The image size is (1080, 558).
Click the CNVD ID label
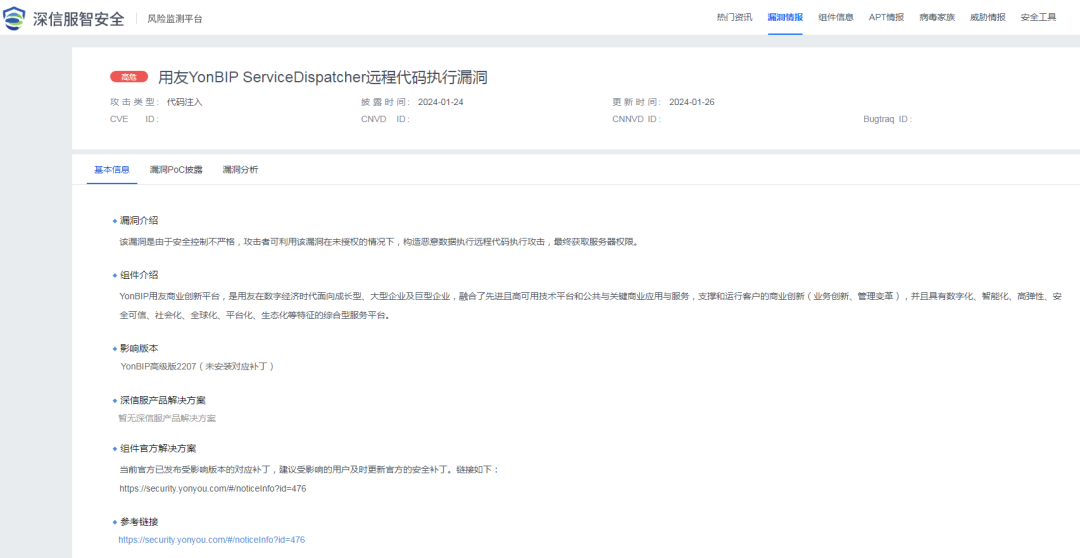[385, 119]
